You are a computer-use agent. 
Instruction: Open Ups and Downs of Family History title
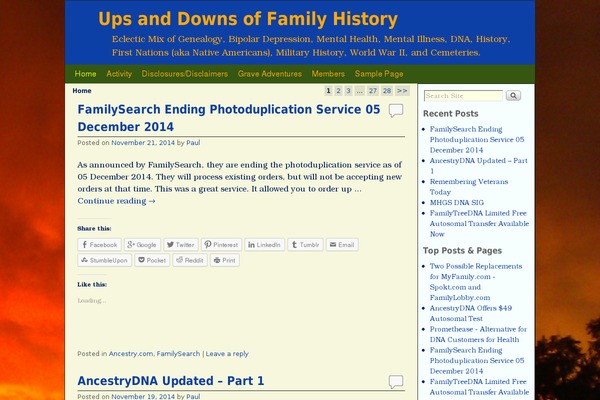coord(248,19)
